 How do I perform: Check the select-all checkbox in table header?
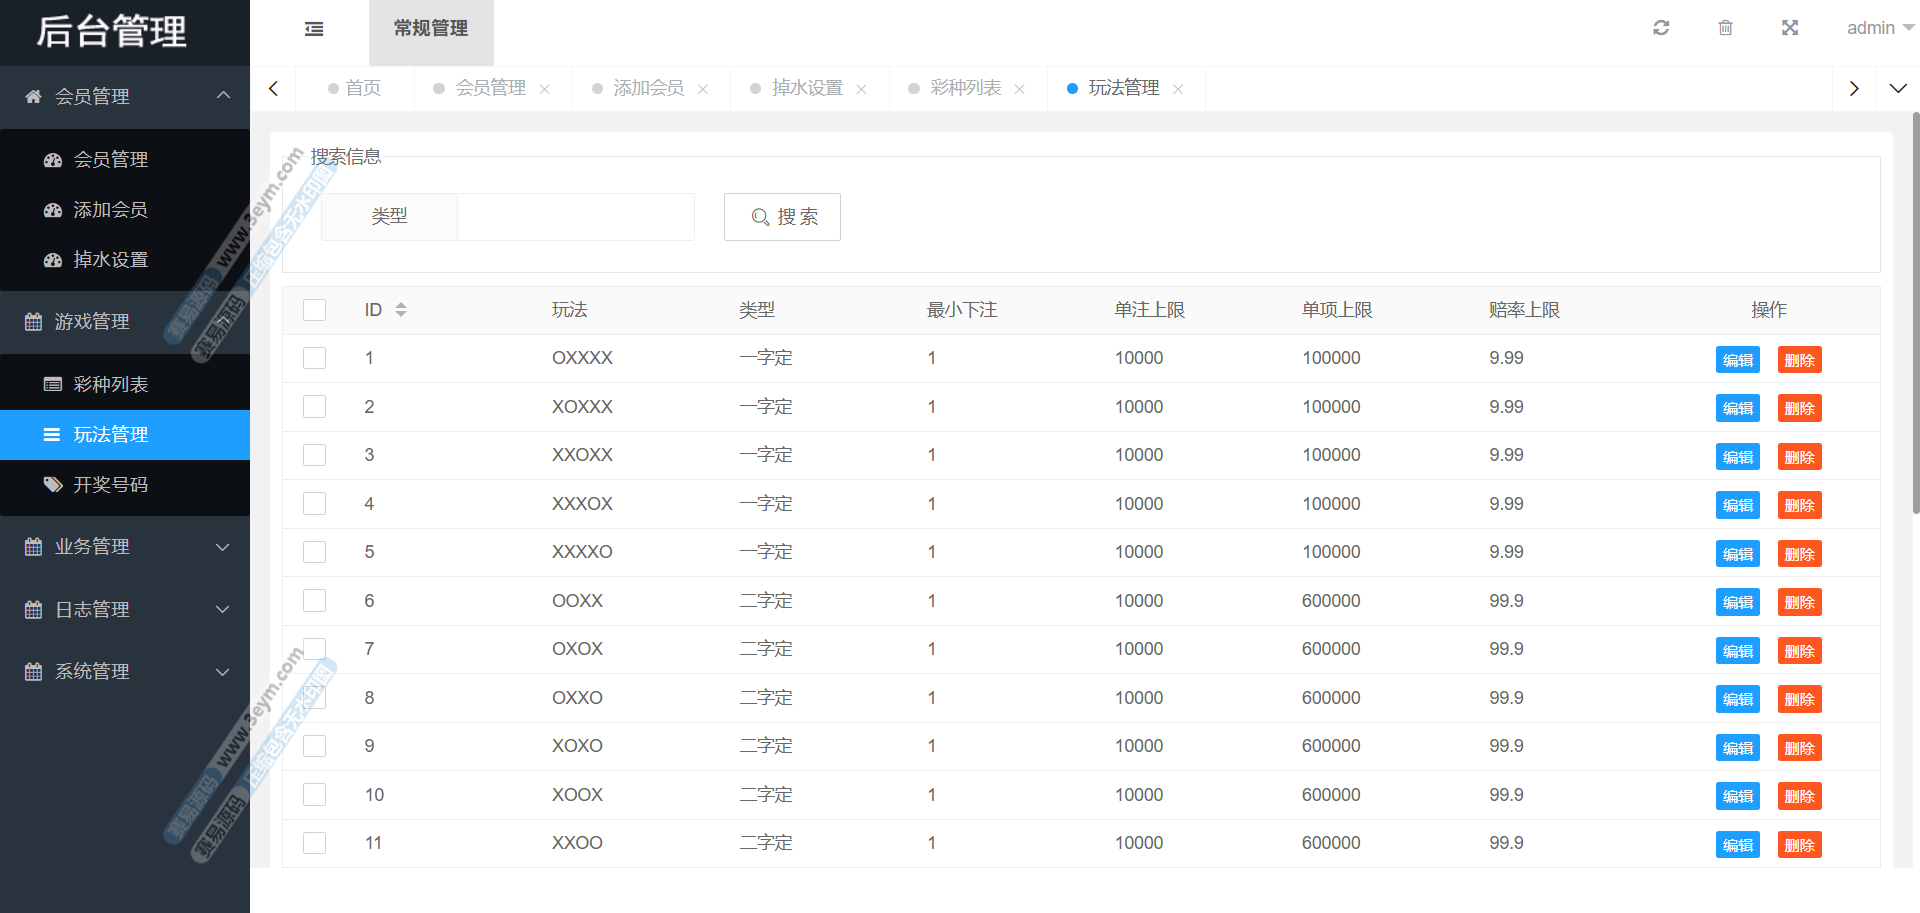pos(315,310)
